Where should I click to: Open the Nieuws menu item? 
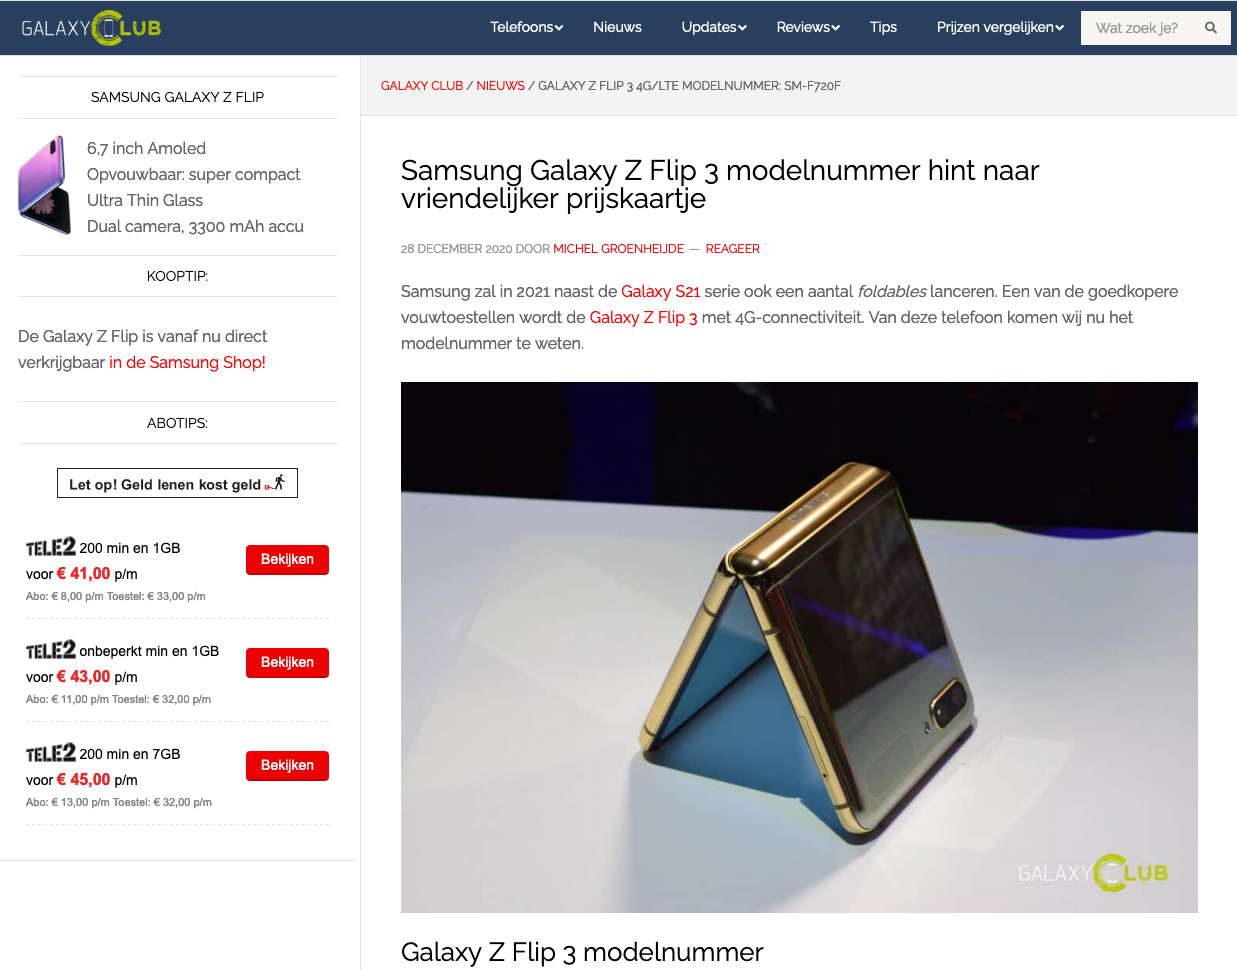tap(617, 27)
